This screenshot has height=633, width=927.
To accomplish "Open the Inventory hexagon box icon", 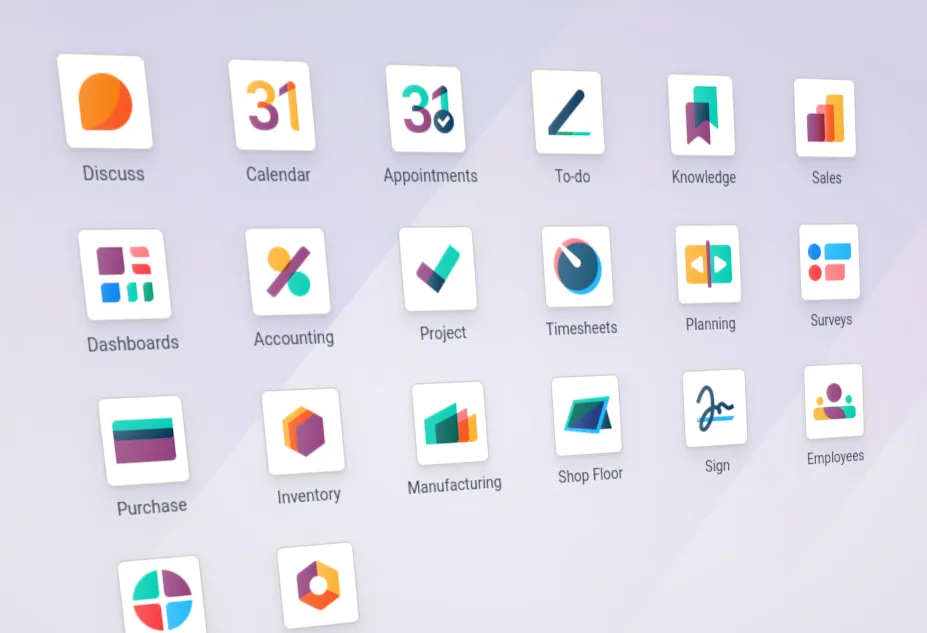I will 303,431.
